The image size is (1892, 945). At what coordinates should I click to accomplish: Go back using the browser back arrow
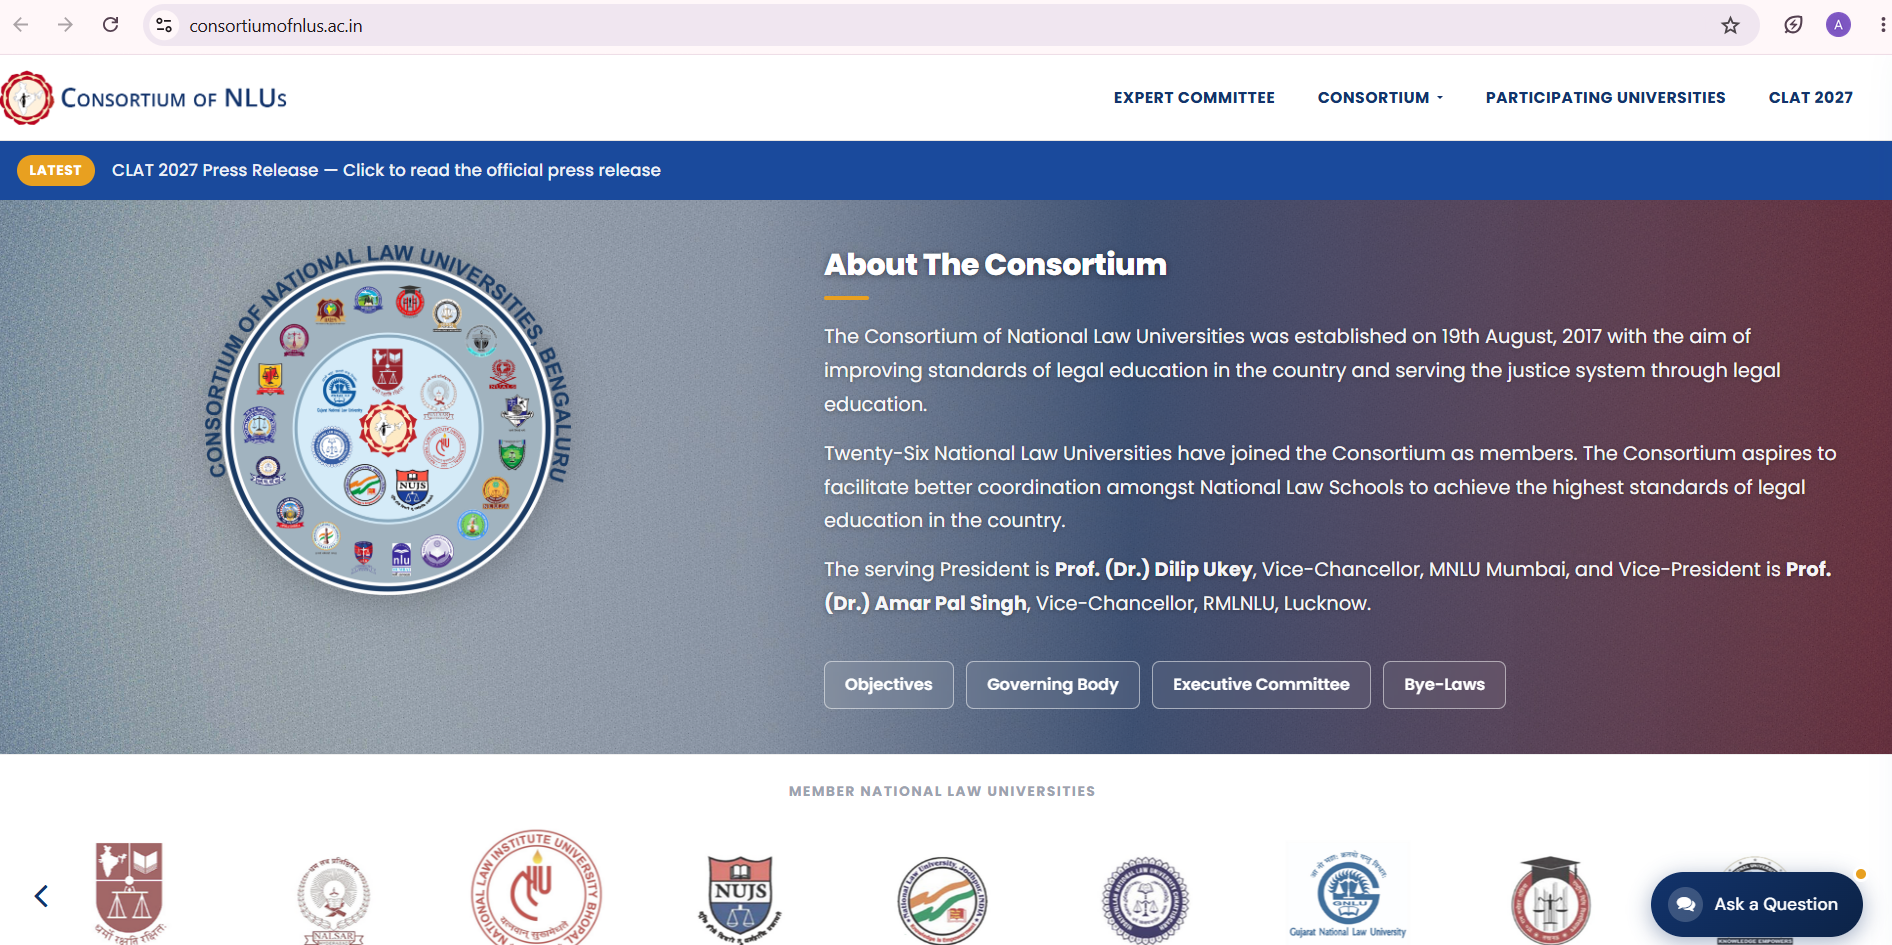click(x=21, y=25)
